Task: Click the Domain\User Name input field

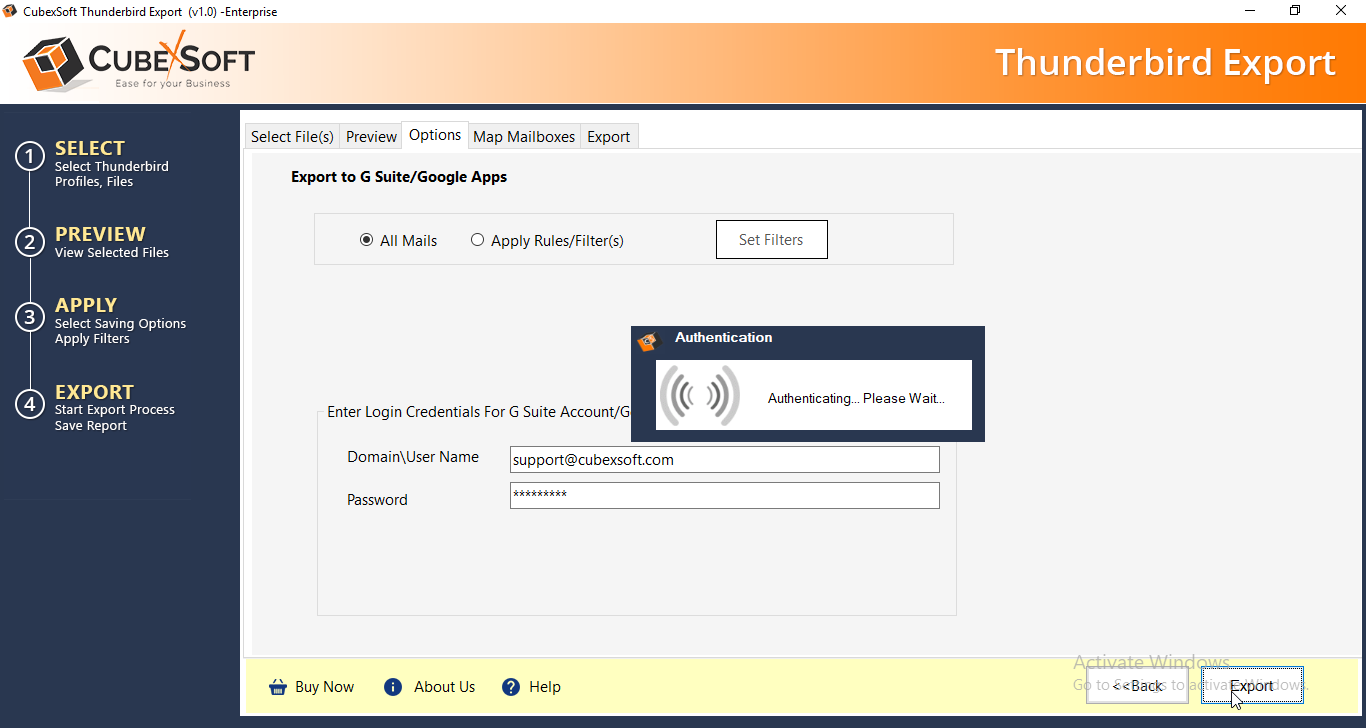Action: click(x=724, y=460)
